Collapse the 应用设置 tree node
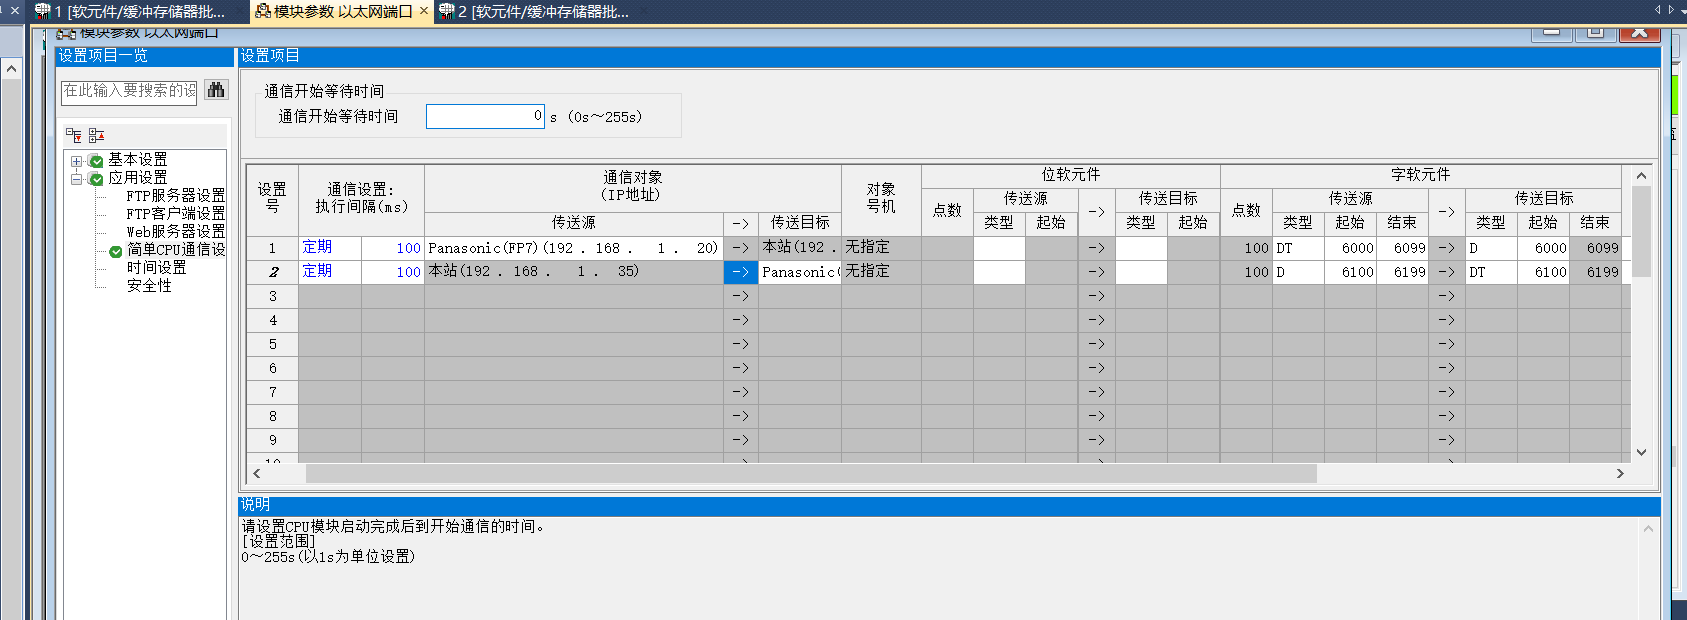Screen dimensions: 1687x620 pyautogui.click(x=77, y=179)
